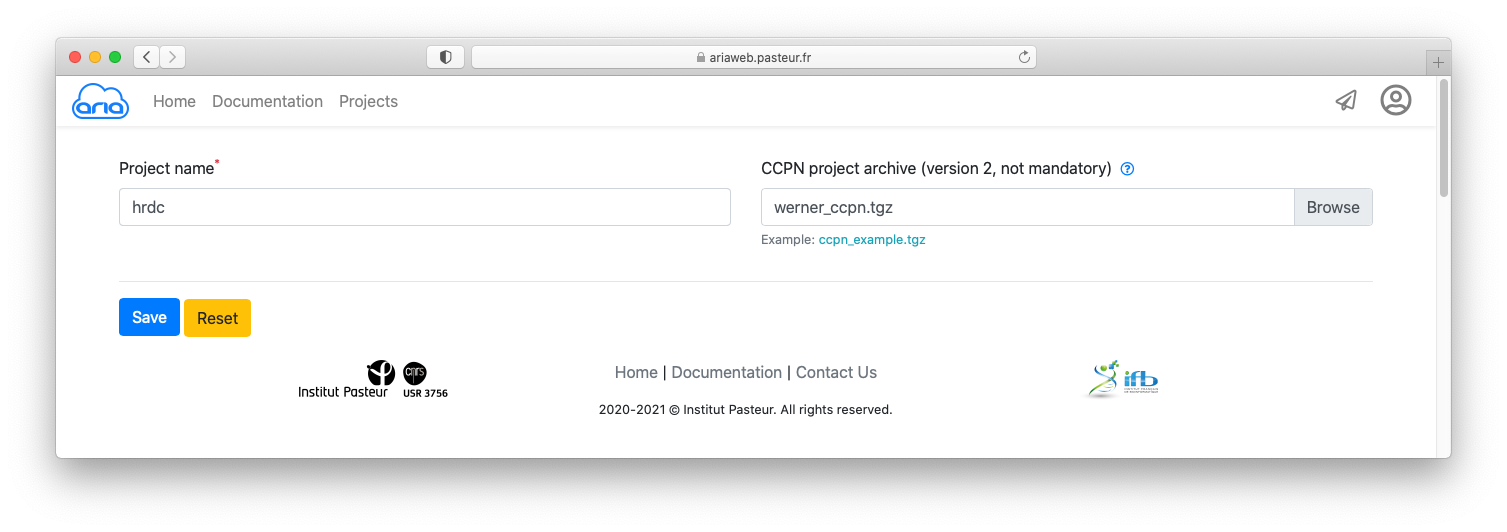Go forward using Safari forward arrow
The height and width of the screenshot is (532, 1507).
point(172,57)
